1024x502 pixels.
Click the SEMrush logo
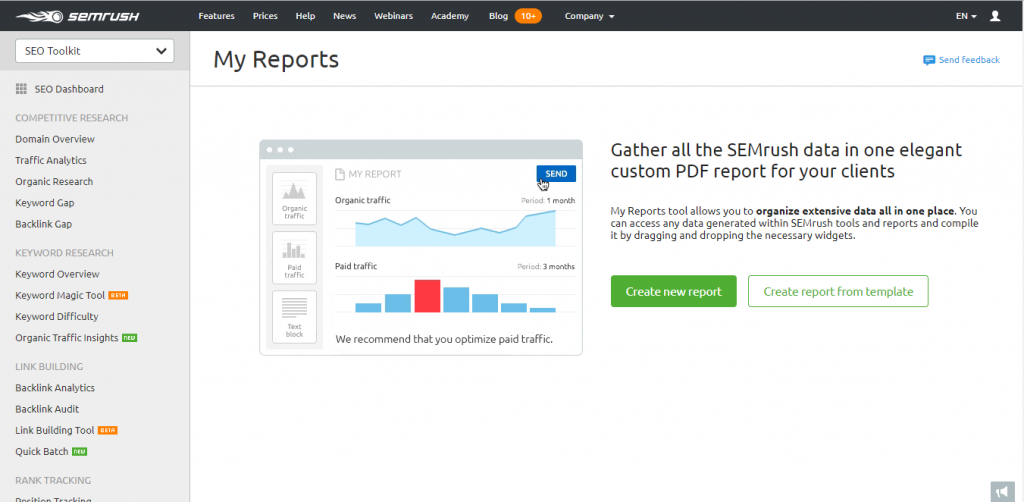click(x=78, y=16)
